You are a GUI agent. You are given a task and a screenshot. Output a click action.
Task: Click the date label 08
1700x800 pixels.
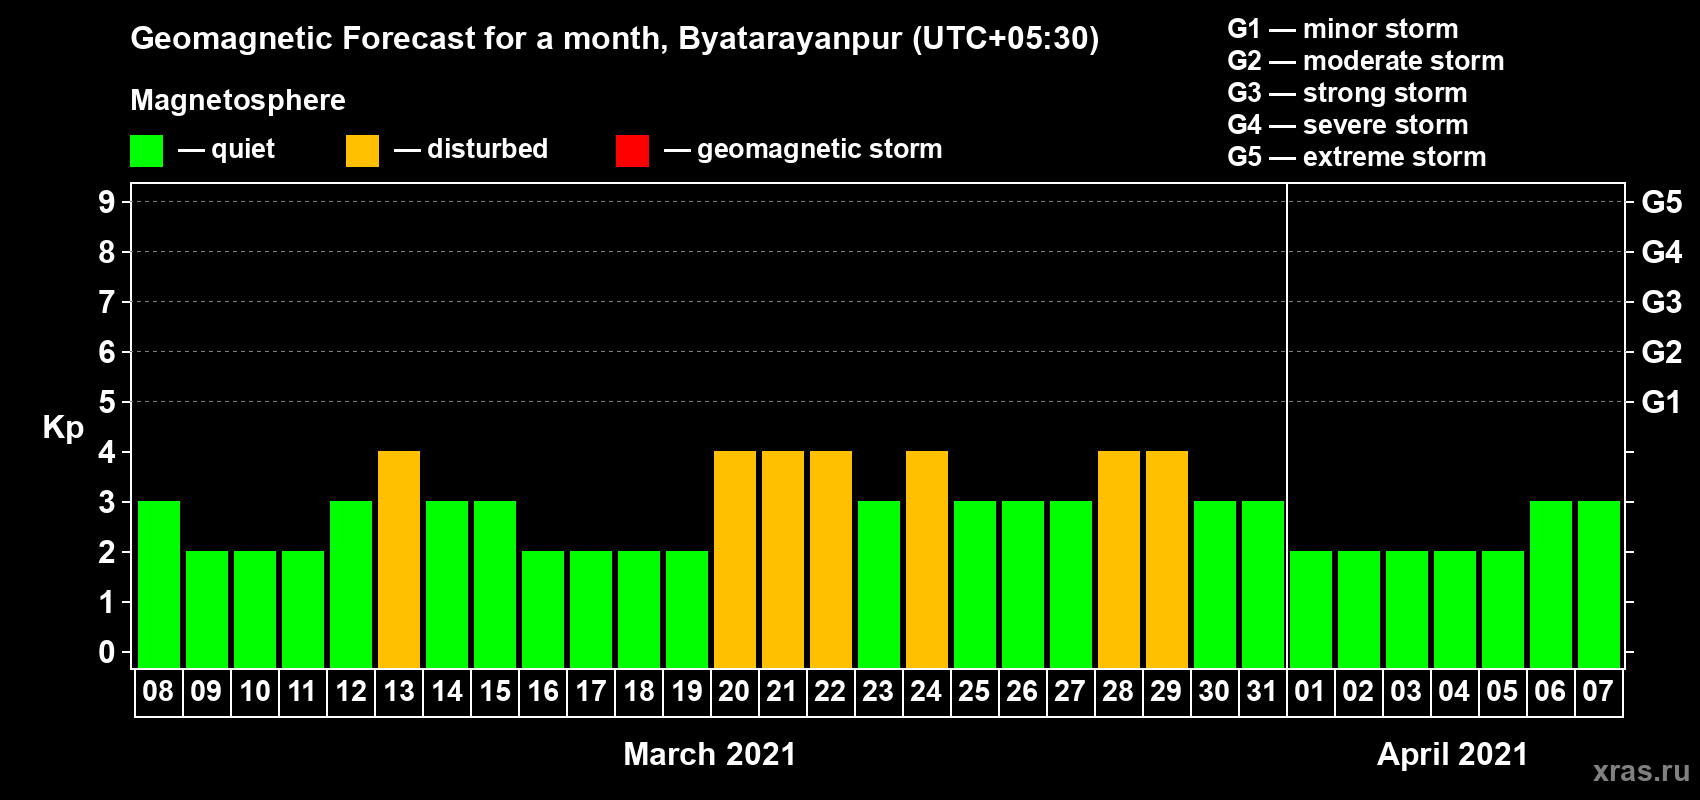[158, 692]
